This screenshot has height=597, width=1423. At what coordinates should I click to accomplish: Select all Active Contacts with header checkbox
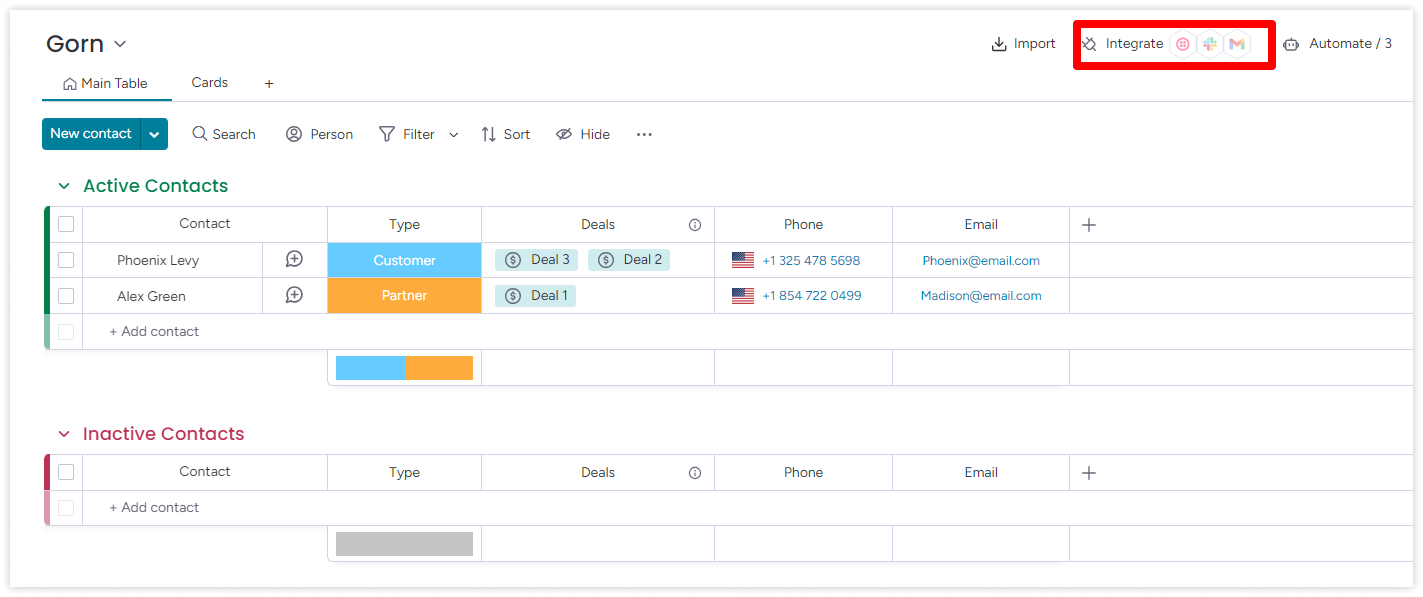[x=66, y=224]
